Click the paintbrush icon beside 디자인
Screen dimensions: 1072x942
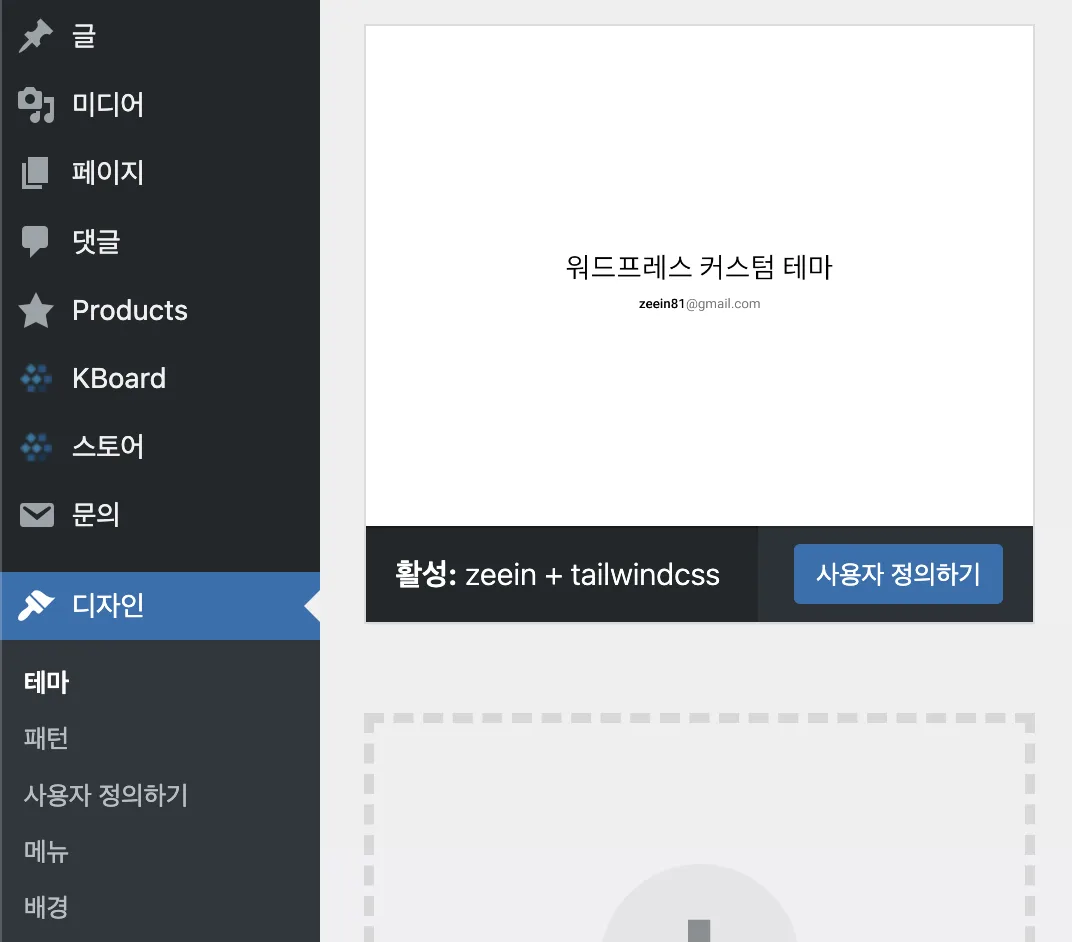tap(36, 605)
